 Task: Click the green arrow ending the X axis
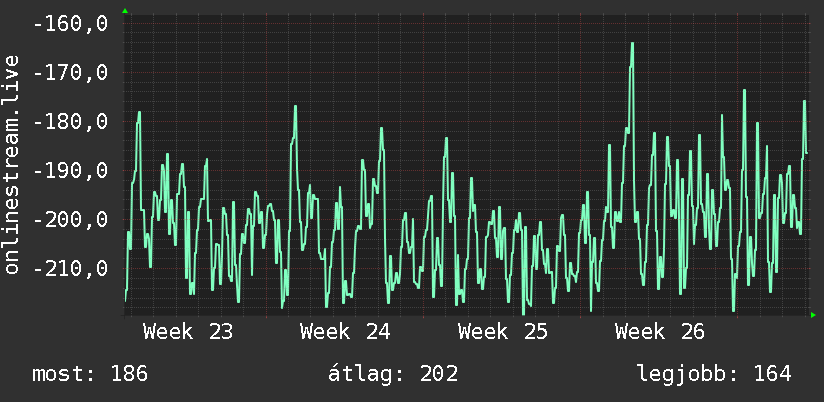813,315
